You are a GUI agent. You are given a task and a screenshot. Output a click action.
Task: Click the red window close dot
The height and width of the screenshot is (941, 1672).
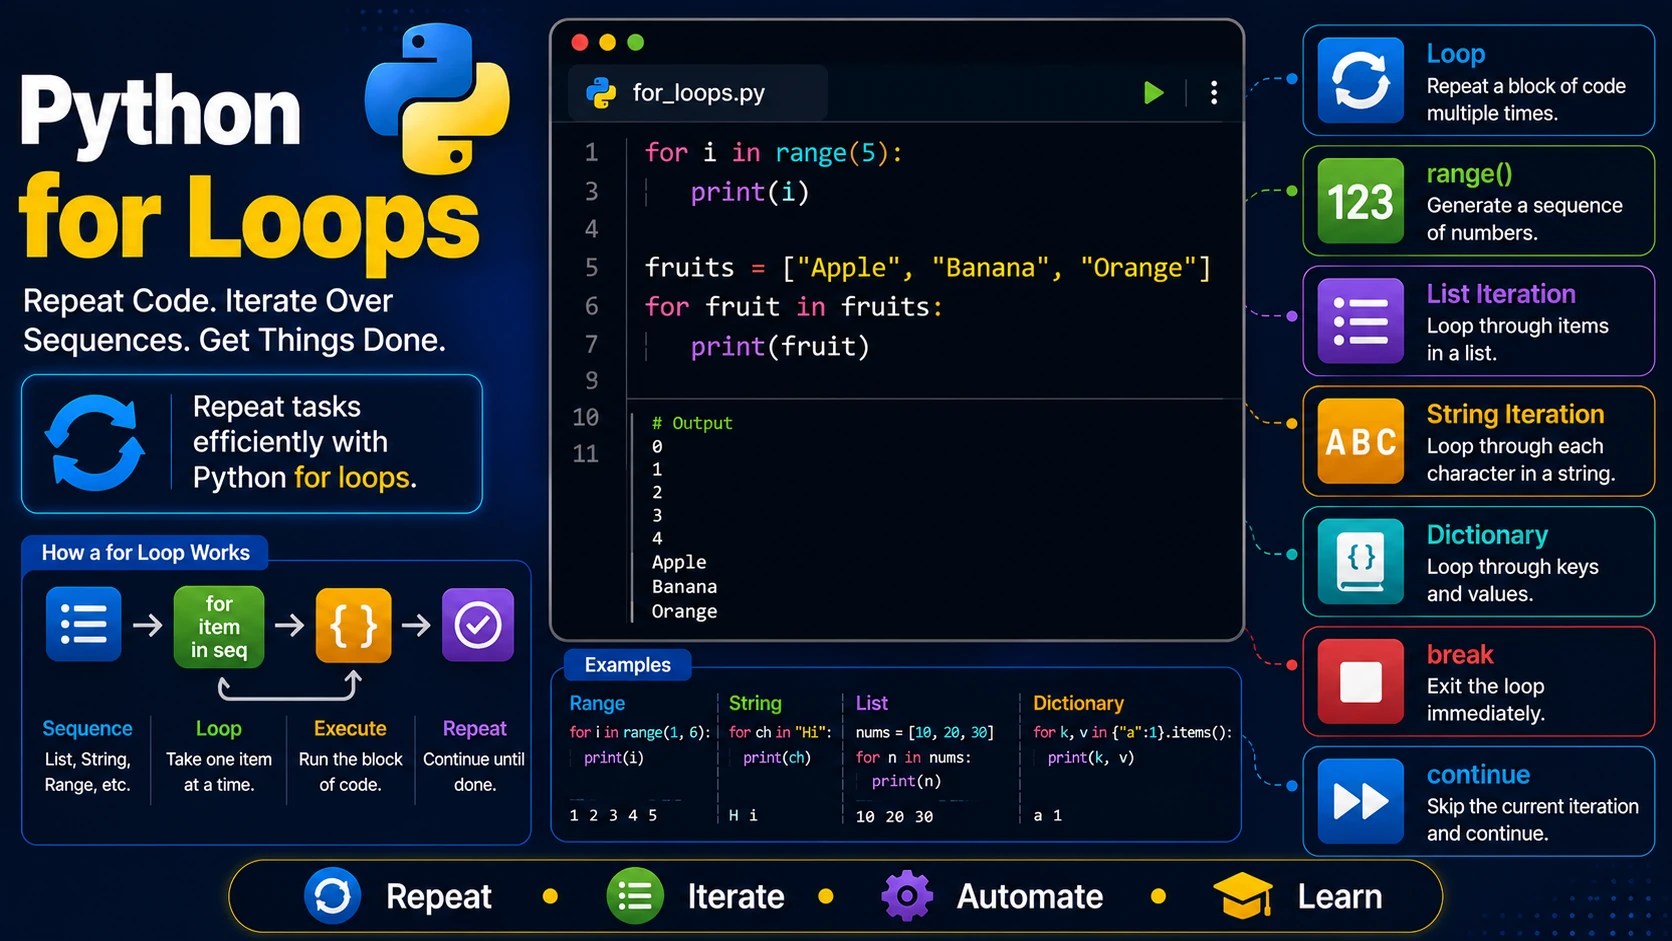(x=579, y=42)
